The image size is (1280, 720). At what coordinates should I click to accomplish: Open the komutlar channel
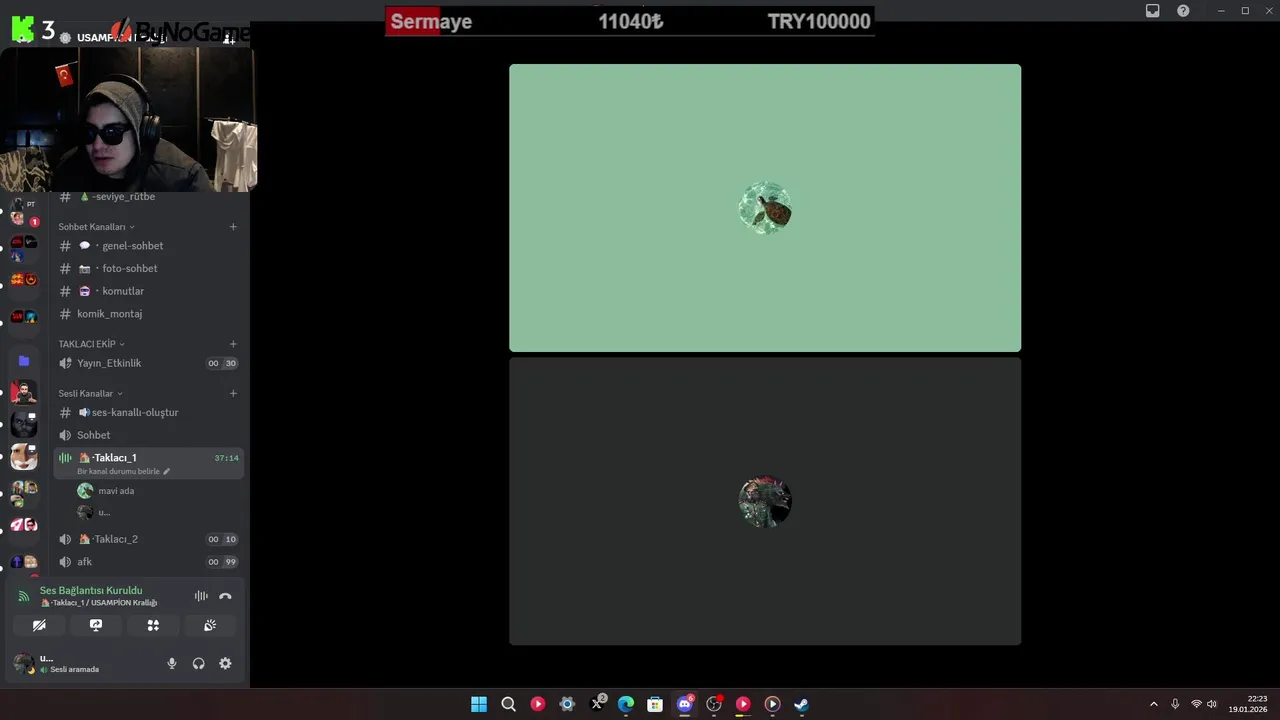[148, 291]
